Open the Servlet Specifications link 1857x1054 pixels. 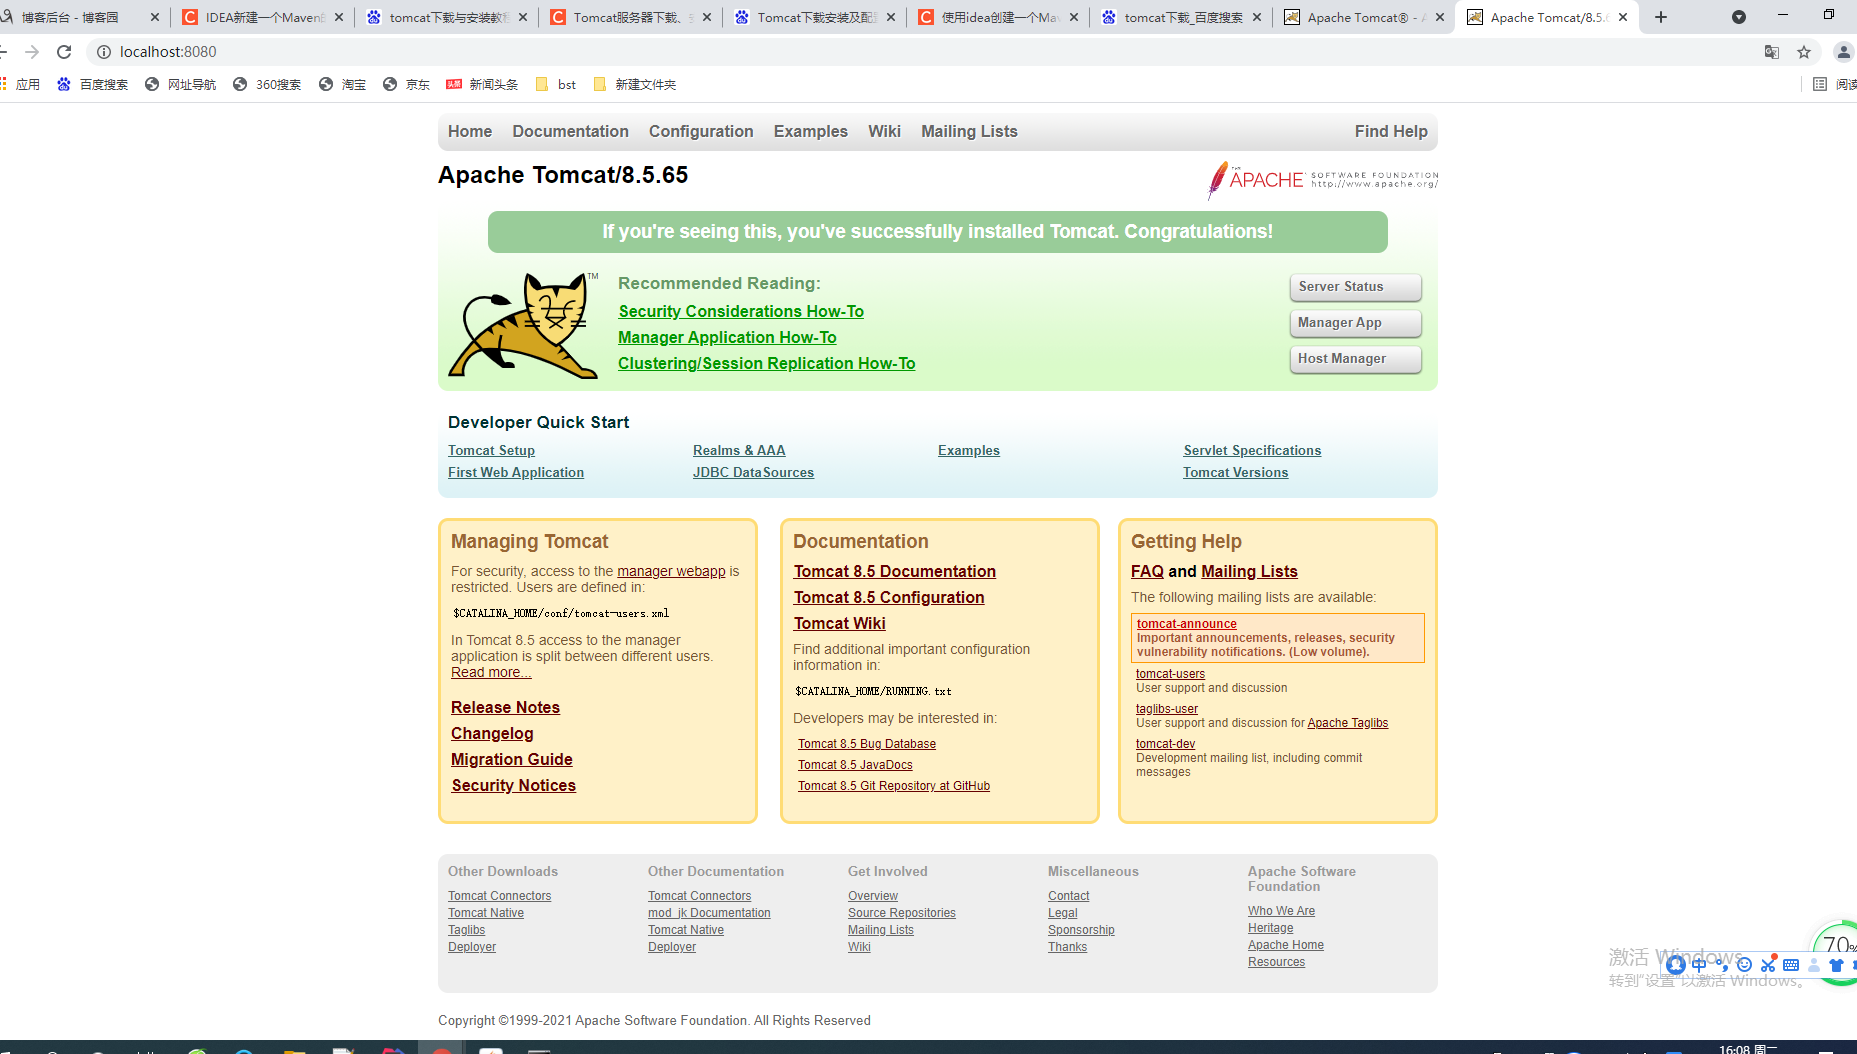tap(1252, 451)
